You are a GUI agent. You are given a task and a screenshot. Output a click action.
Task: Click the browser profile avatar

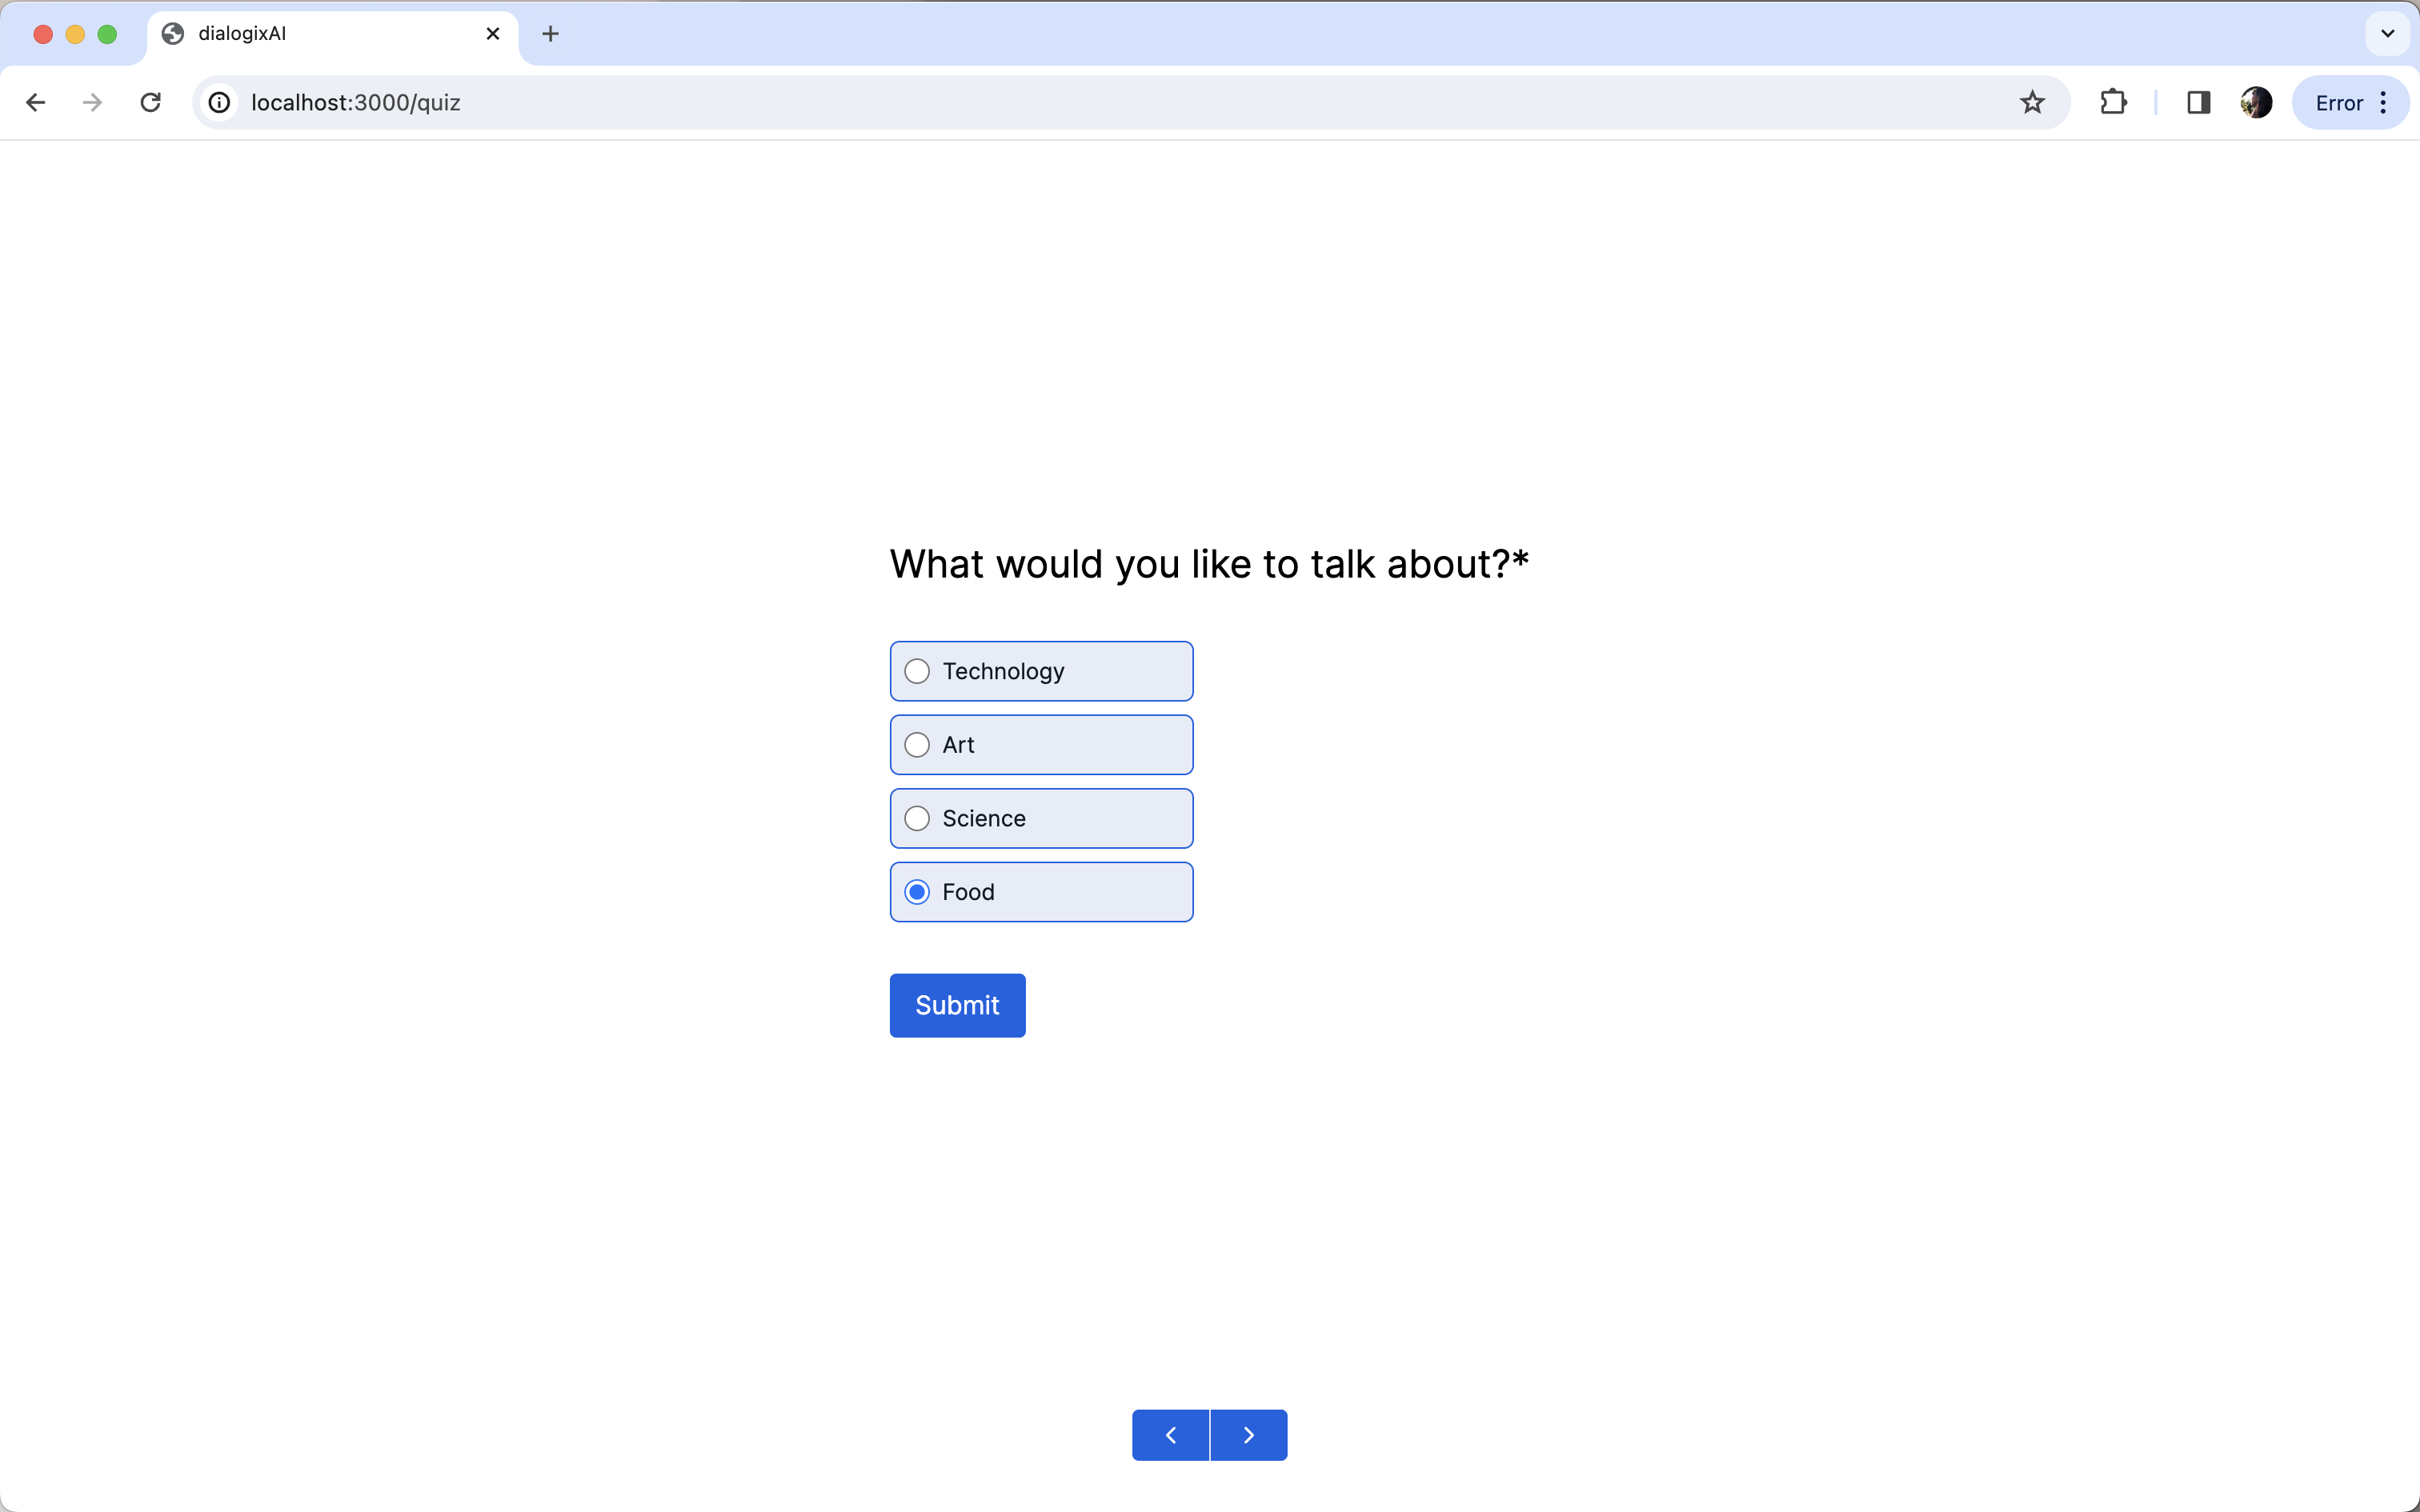coord(2257,102)
